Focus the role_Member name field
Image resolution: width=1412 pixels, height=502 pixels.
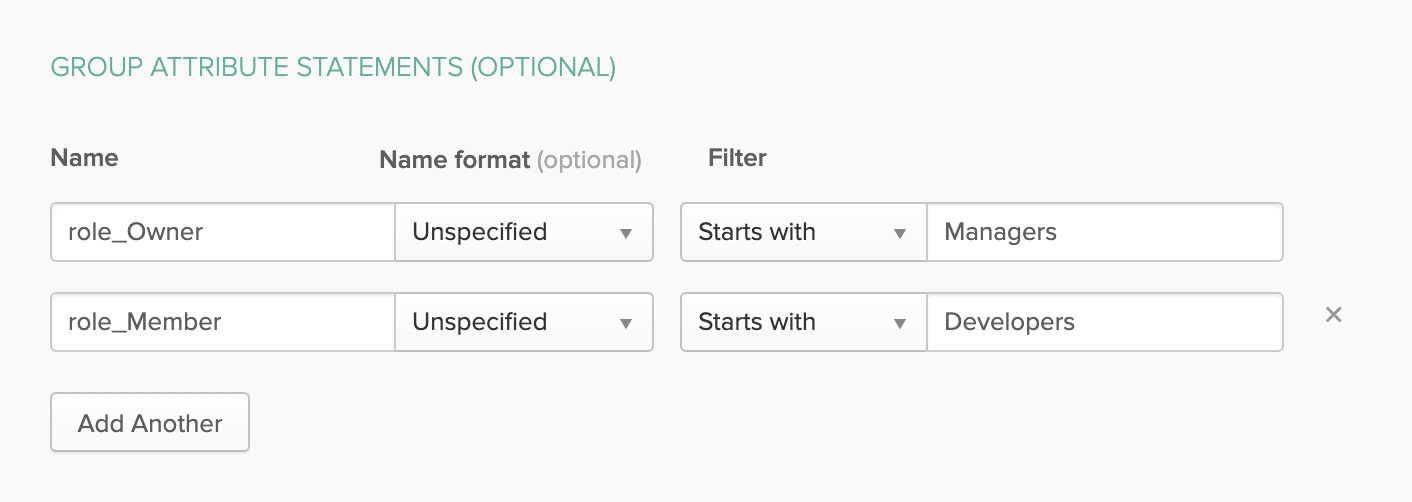point(222,323)
